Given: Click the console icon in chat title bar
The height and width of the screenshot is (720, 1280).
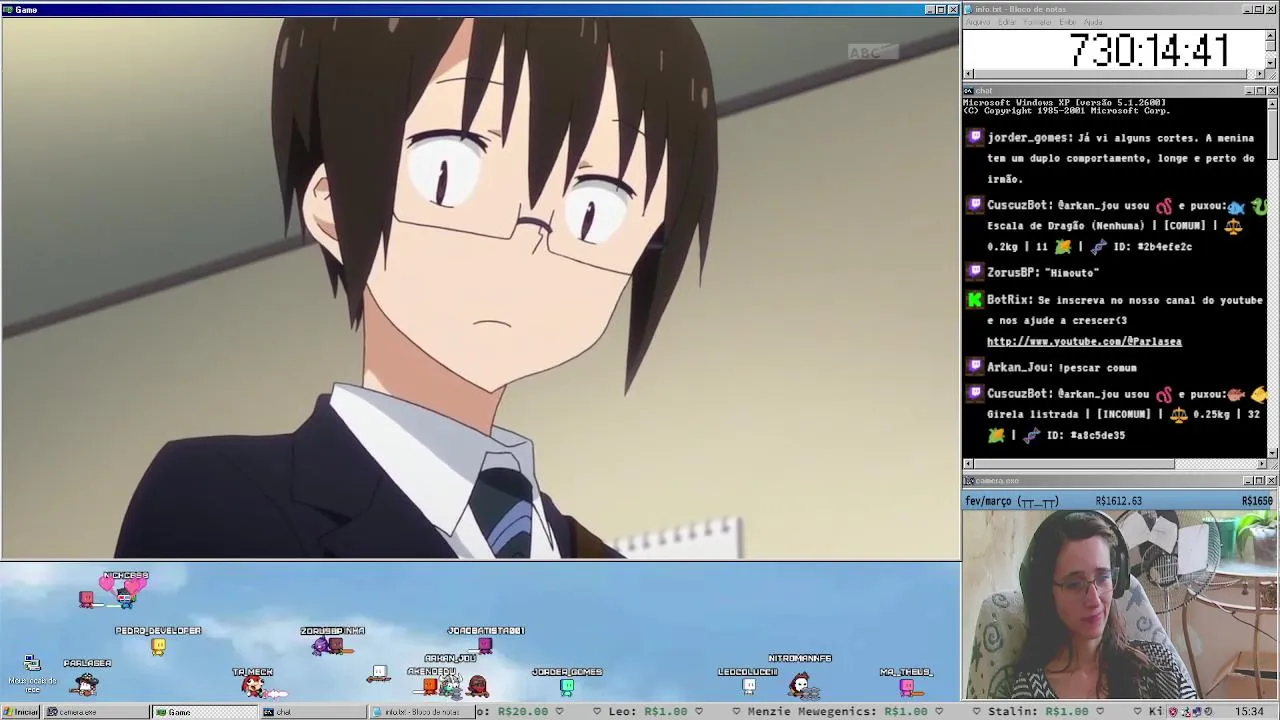Looking at the screenshot, I should coord(968,91).
